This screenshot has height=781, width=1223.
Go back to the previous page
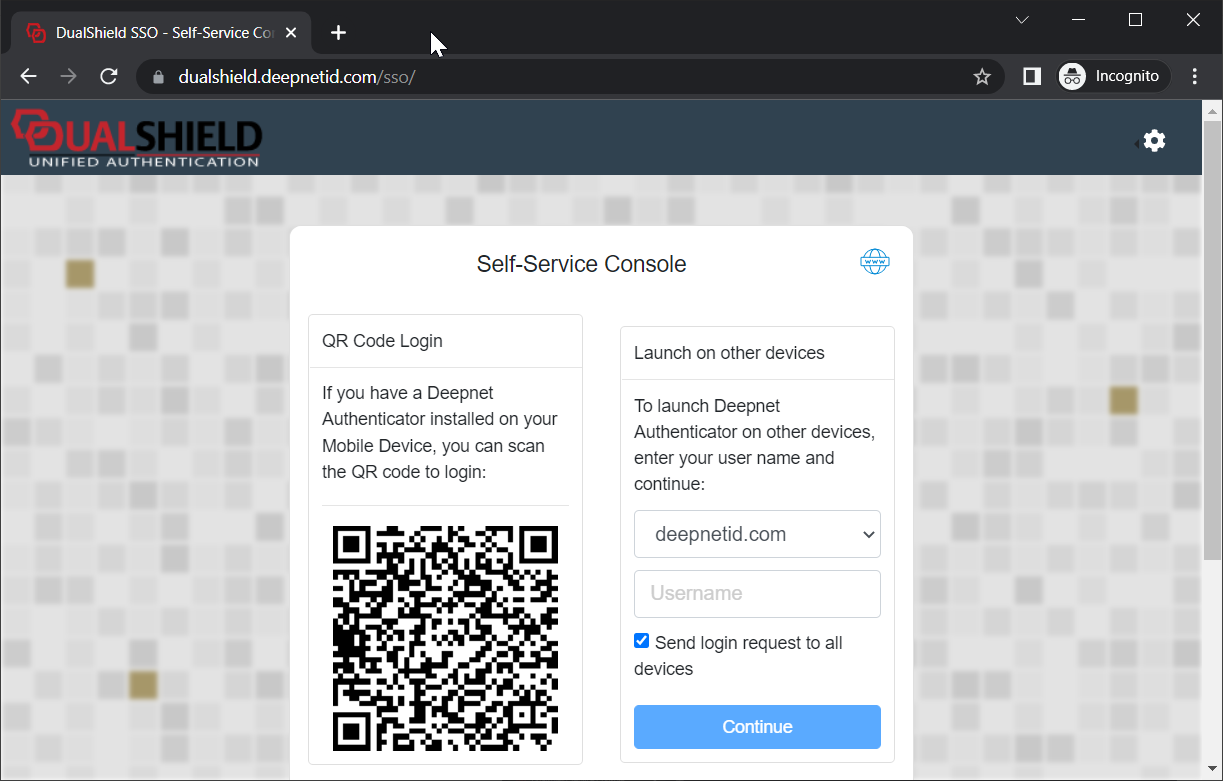pos(28,77)
